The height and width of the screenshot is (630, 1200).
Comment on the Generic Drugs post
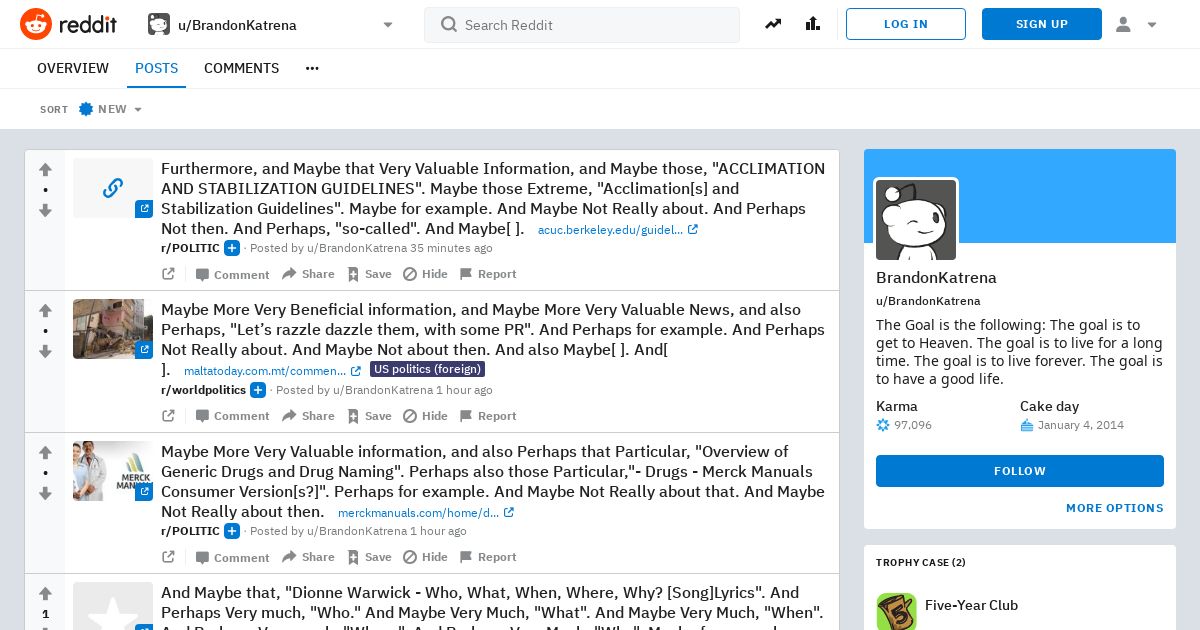232,557
